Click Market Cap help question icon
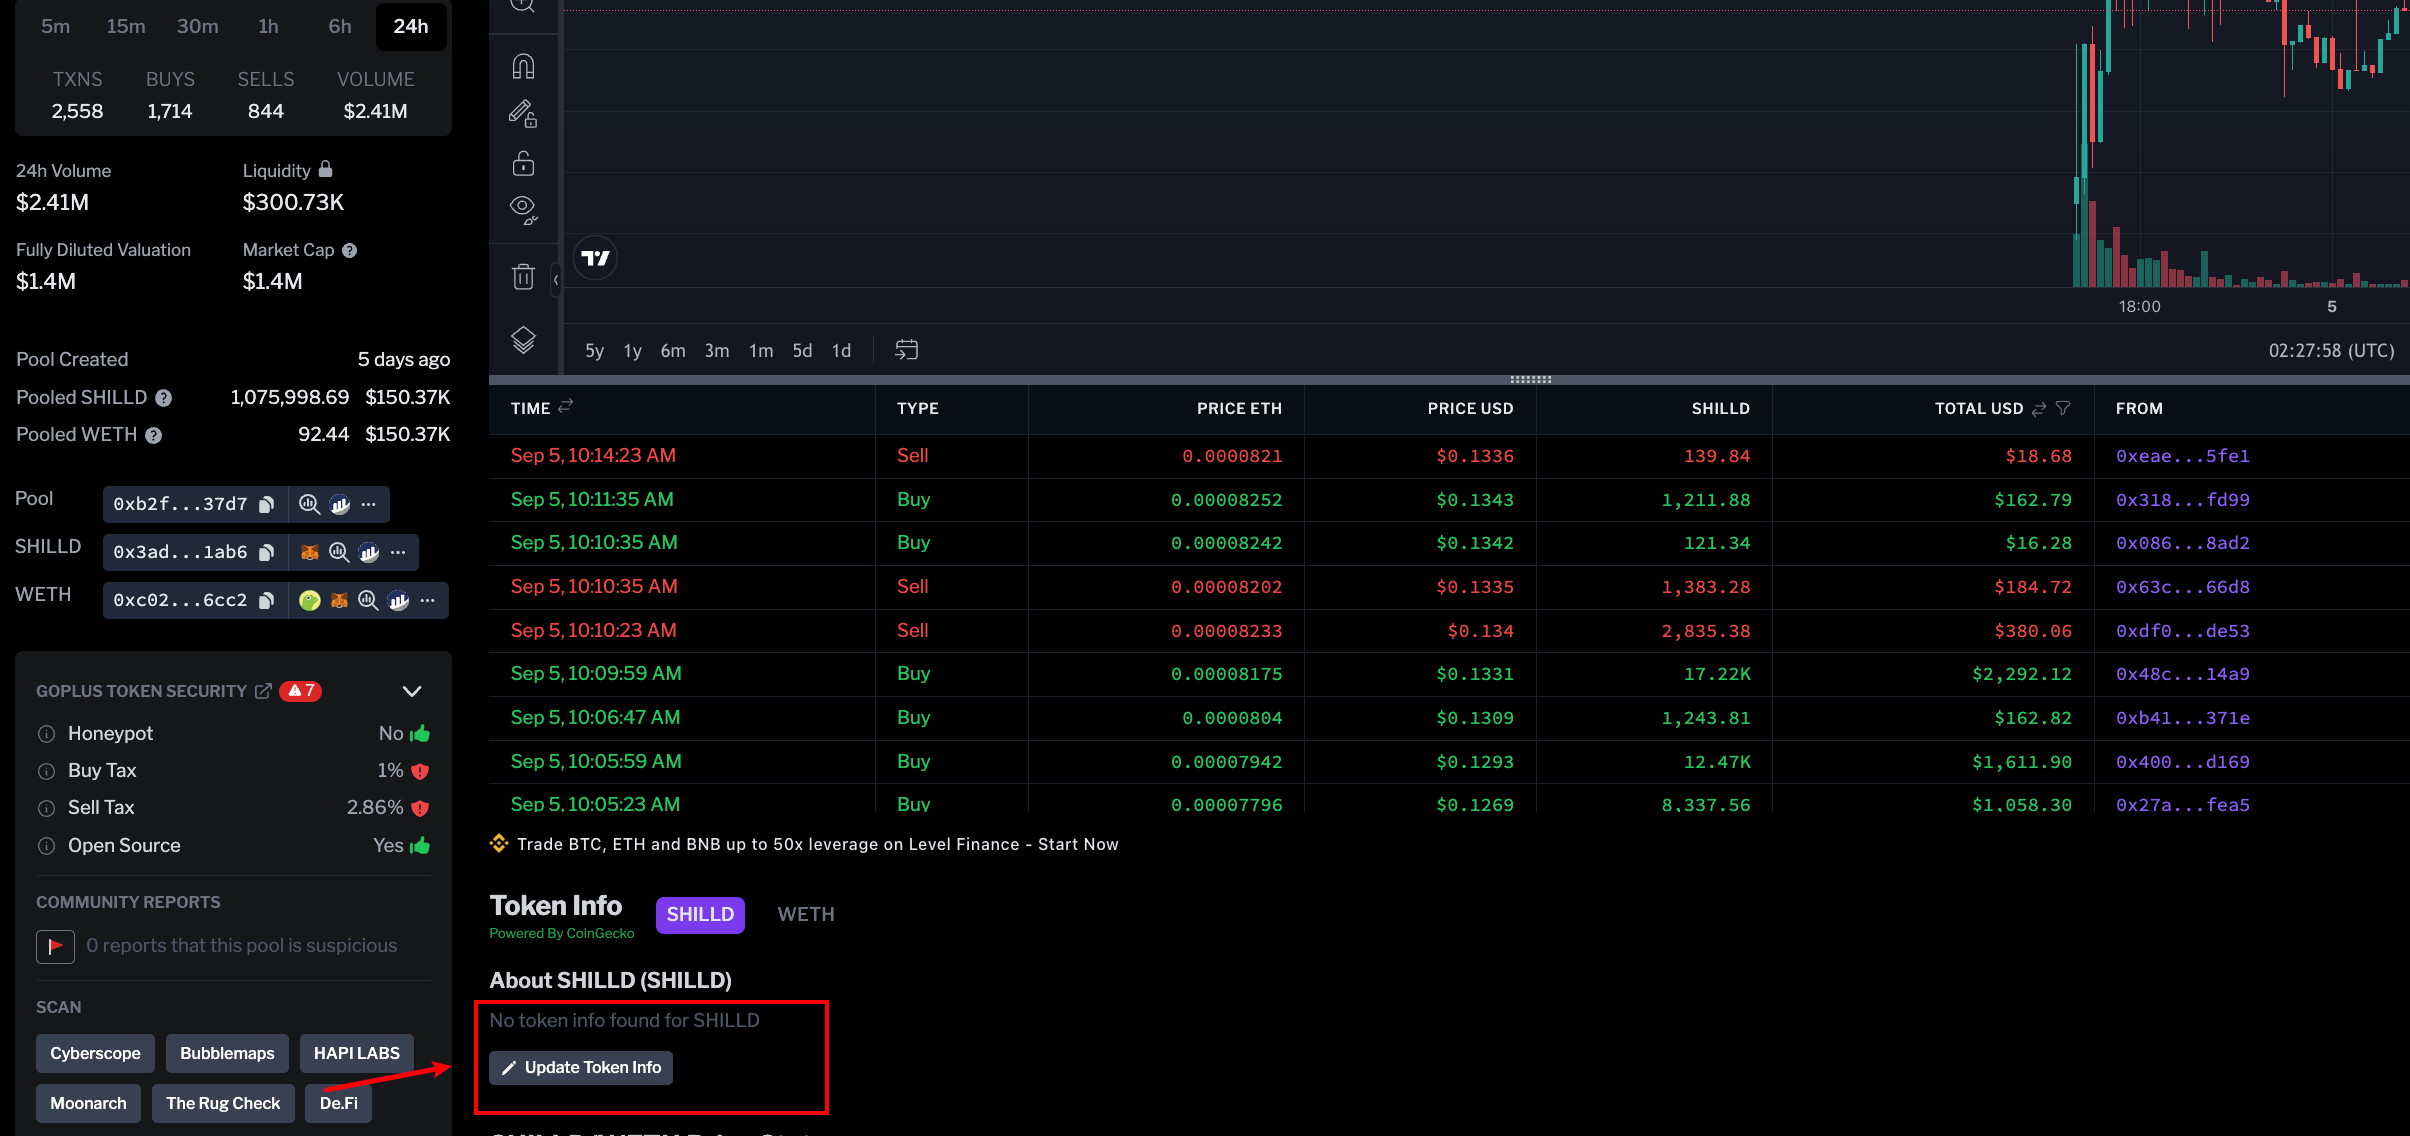 click(350, 250)
